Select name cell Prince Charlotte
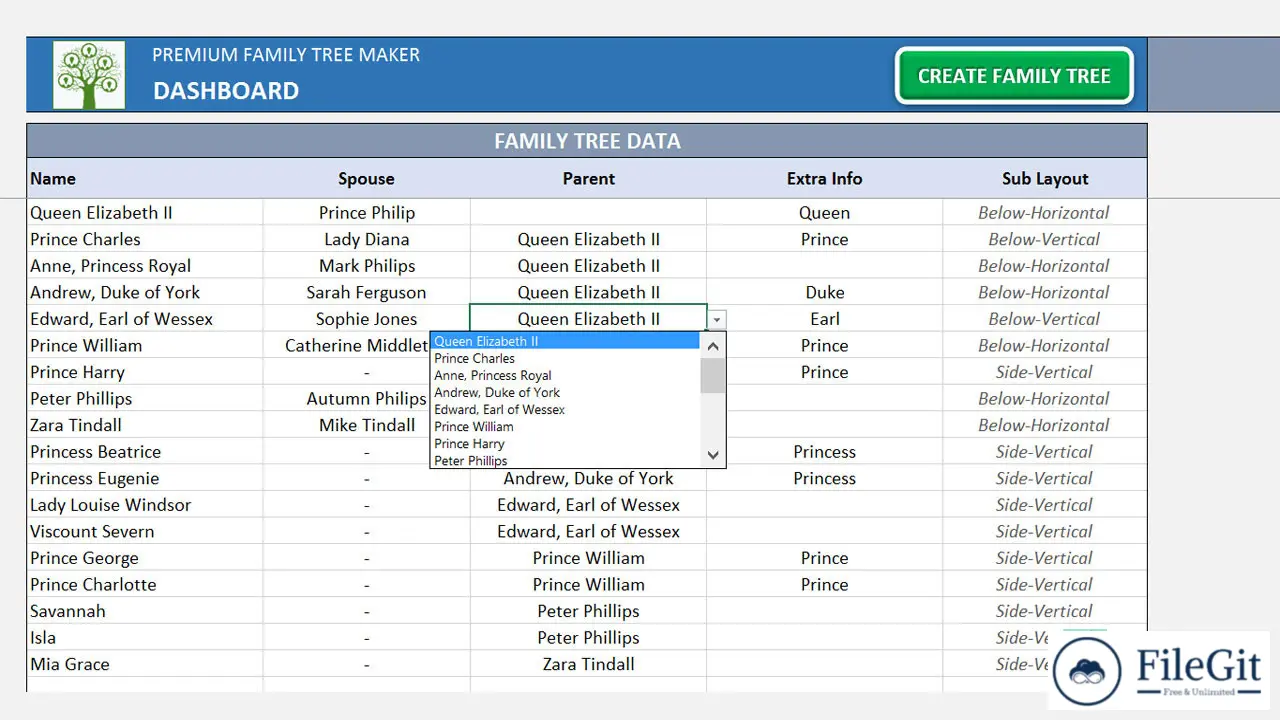Screen dimensions: 1280x720 tap(145, 584)
